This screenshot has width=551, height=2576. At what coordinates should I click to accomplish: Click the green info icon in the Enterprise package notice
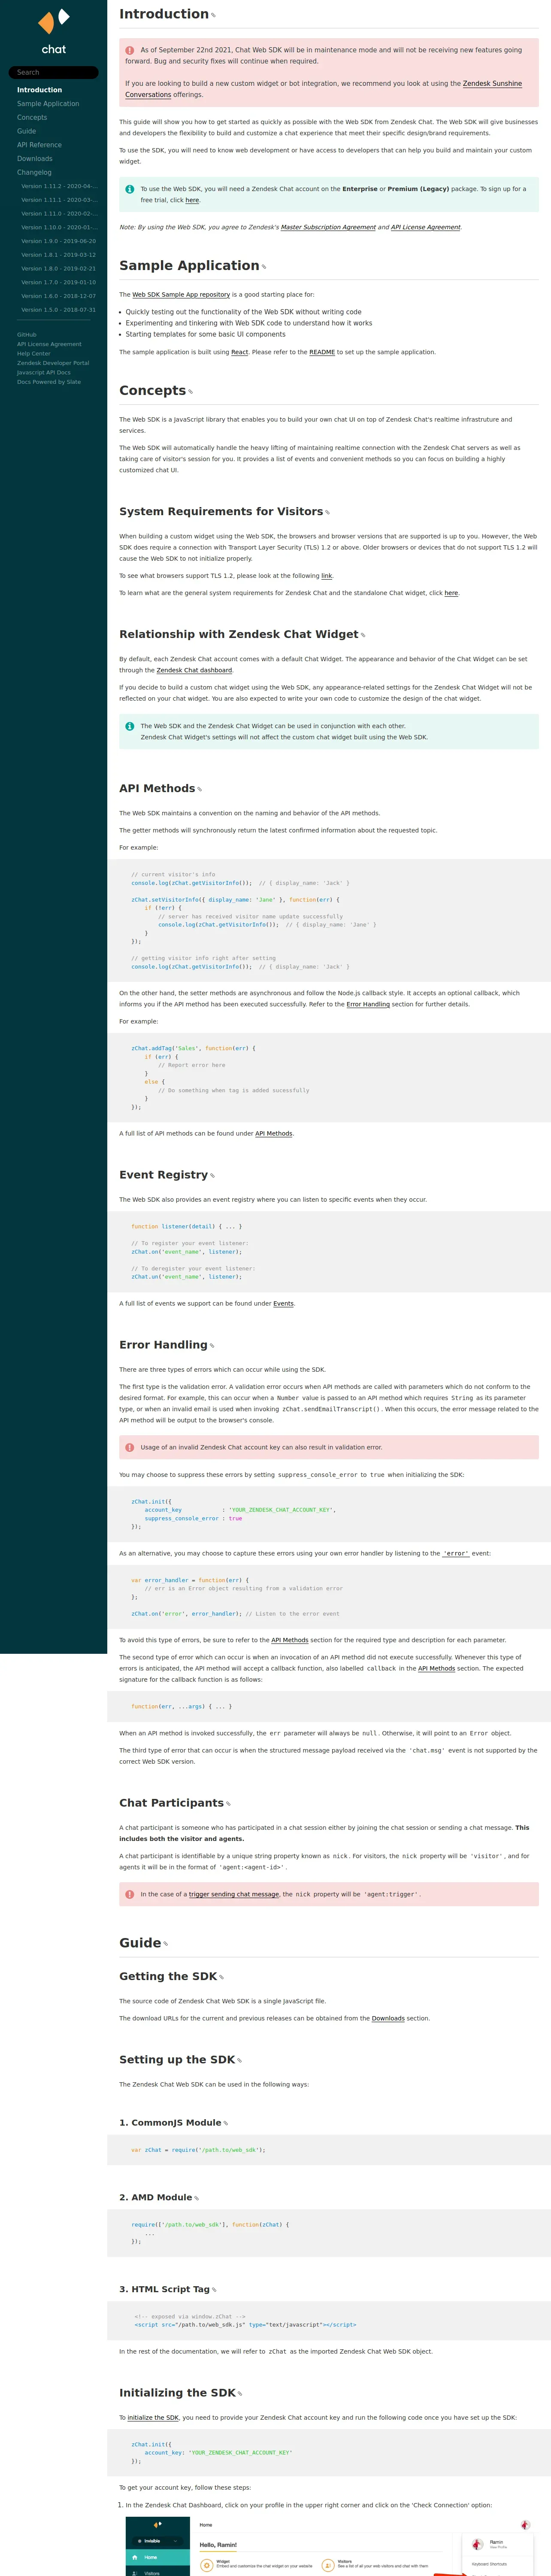coord(129,189)
